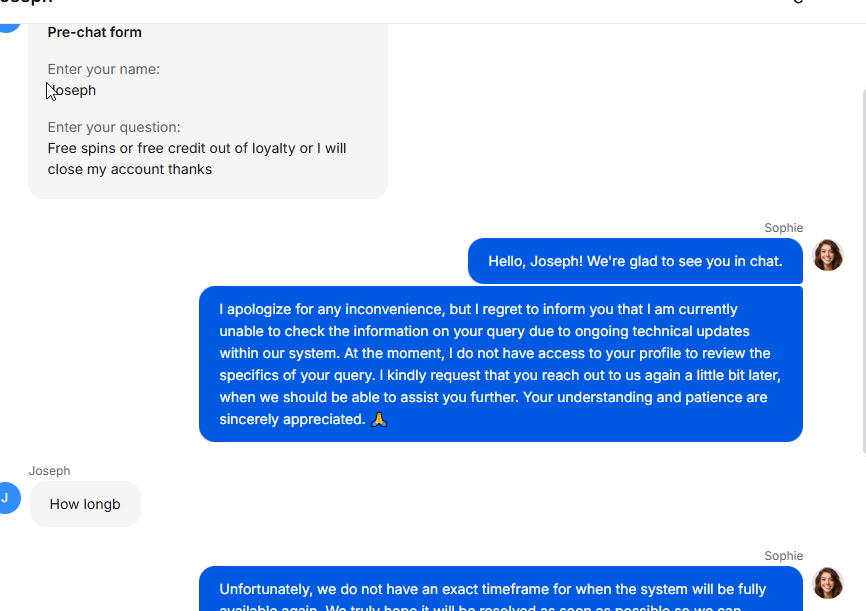Click the 'Free spins or free credit' text
Screen dimensions: 866x611
[x=197, y=159]
